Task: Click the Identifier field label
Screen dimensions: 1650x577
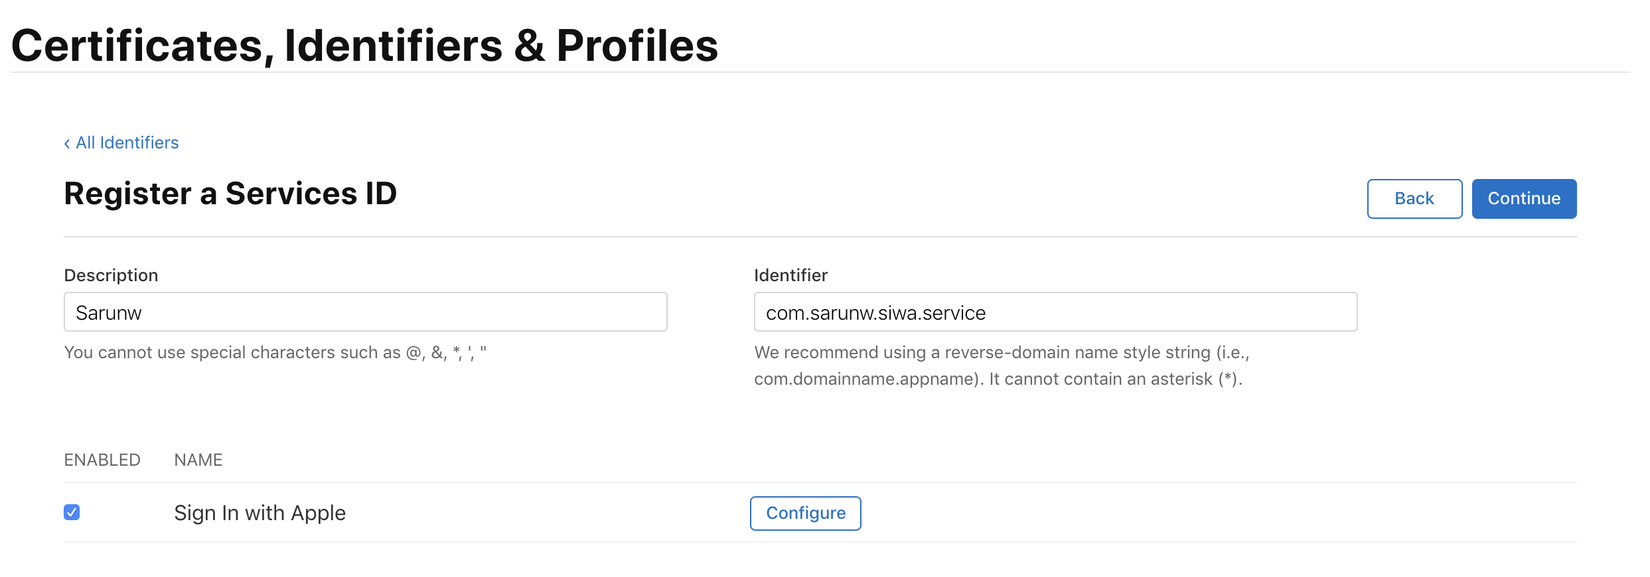Action: (x=791, y=275)
